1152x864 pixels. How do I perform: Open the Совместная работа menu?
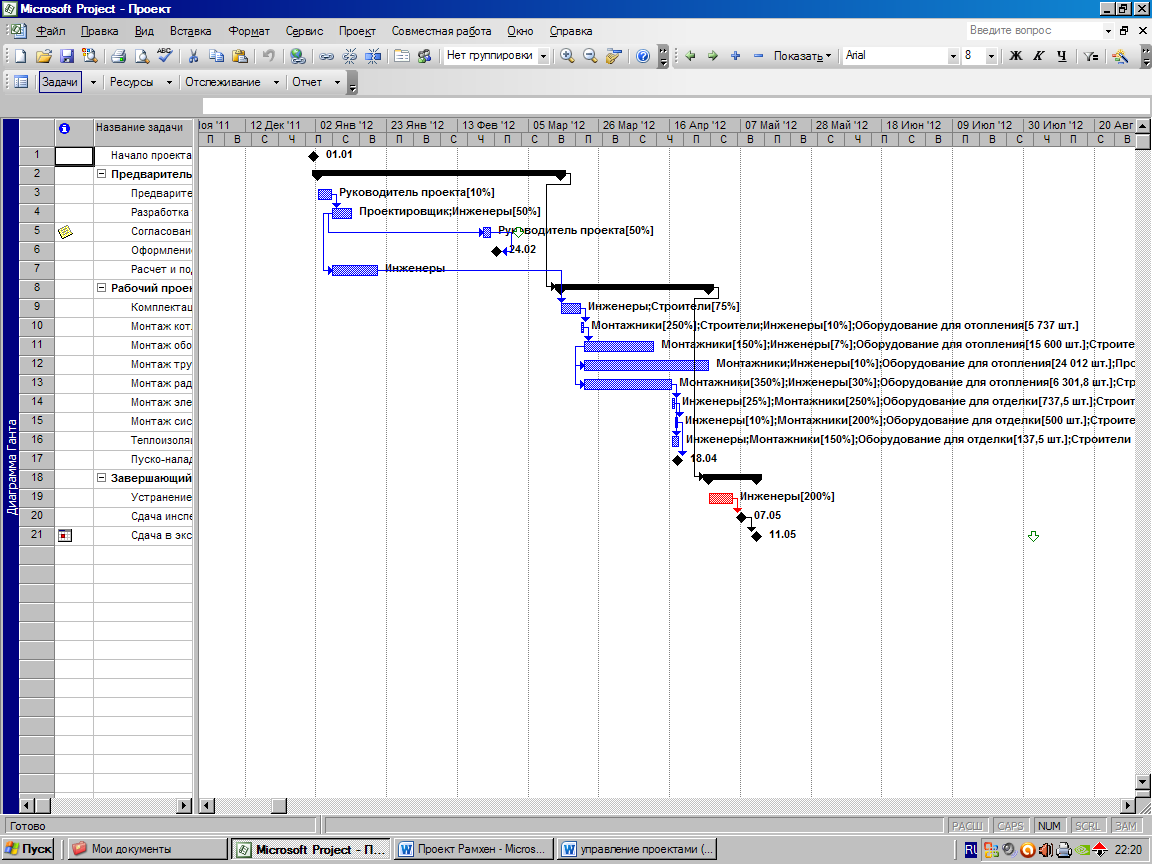click(x=442, y=31)
